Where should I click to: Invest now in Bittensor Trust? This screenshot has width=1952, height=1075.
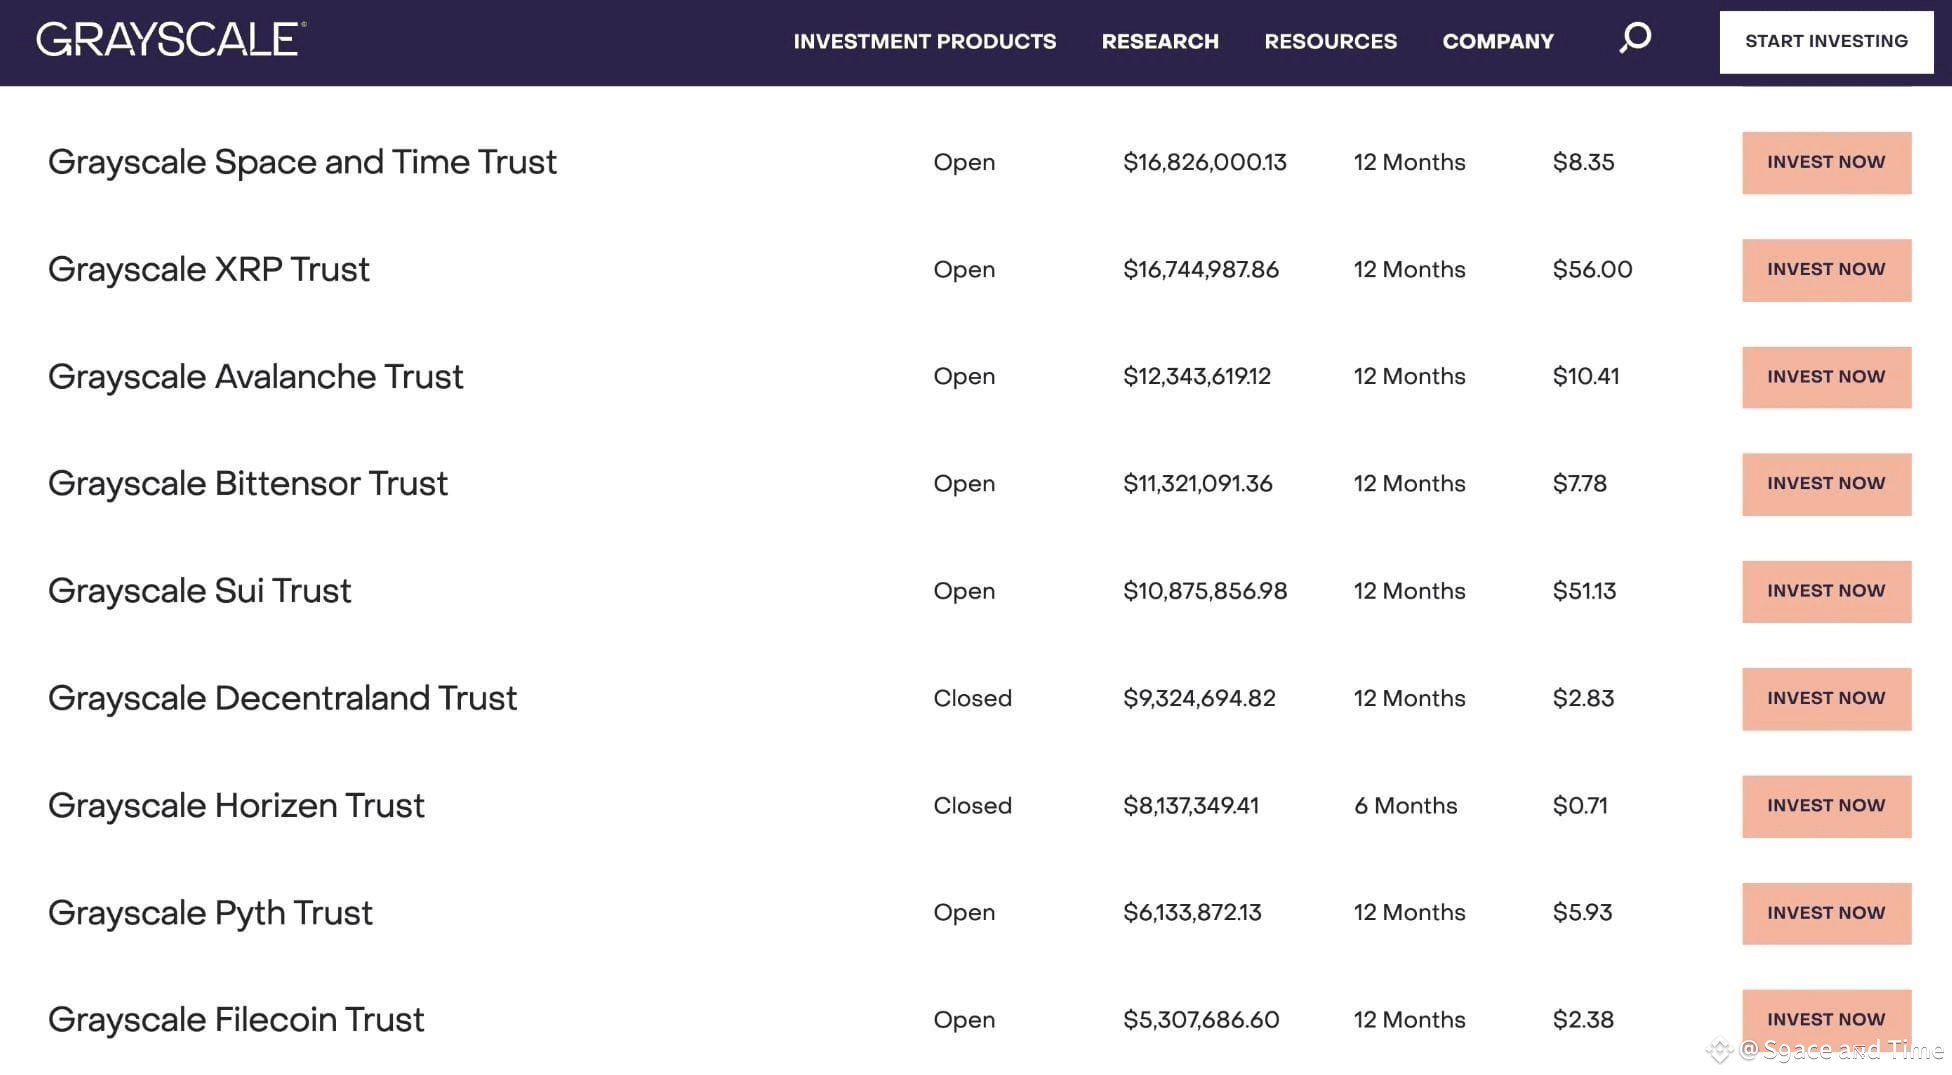coord(1826,484)
